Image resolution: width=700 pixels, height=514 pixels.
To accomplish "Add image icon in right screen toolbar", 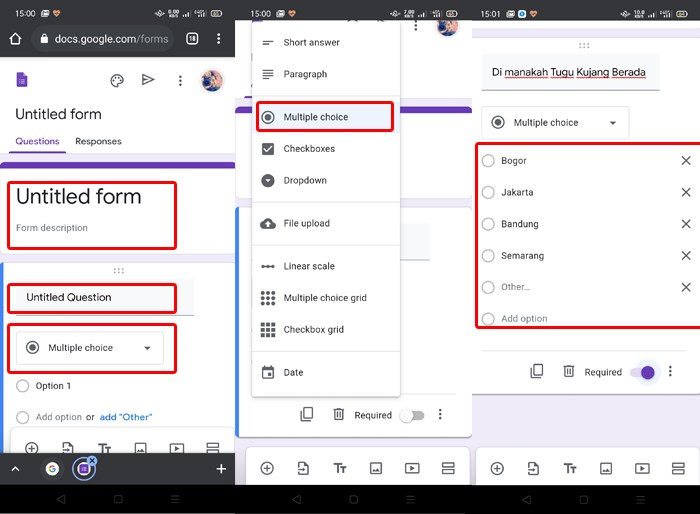I will 606,468.
